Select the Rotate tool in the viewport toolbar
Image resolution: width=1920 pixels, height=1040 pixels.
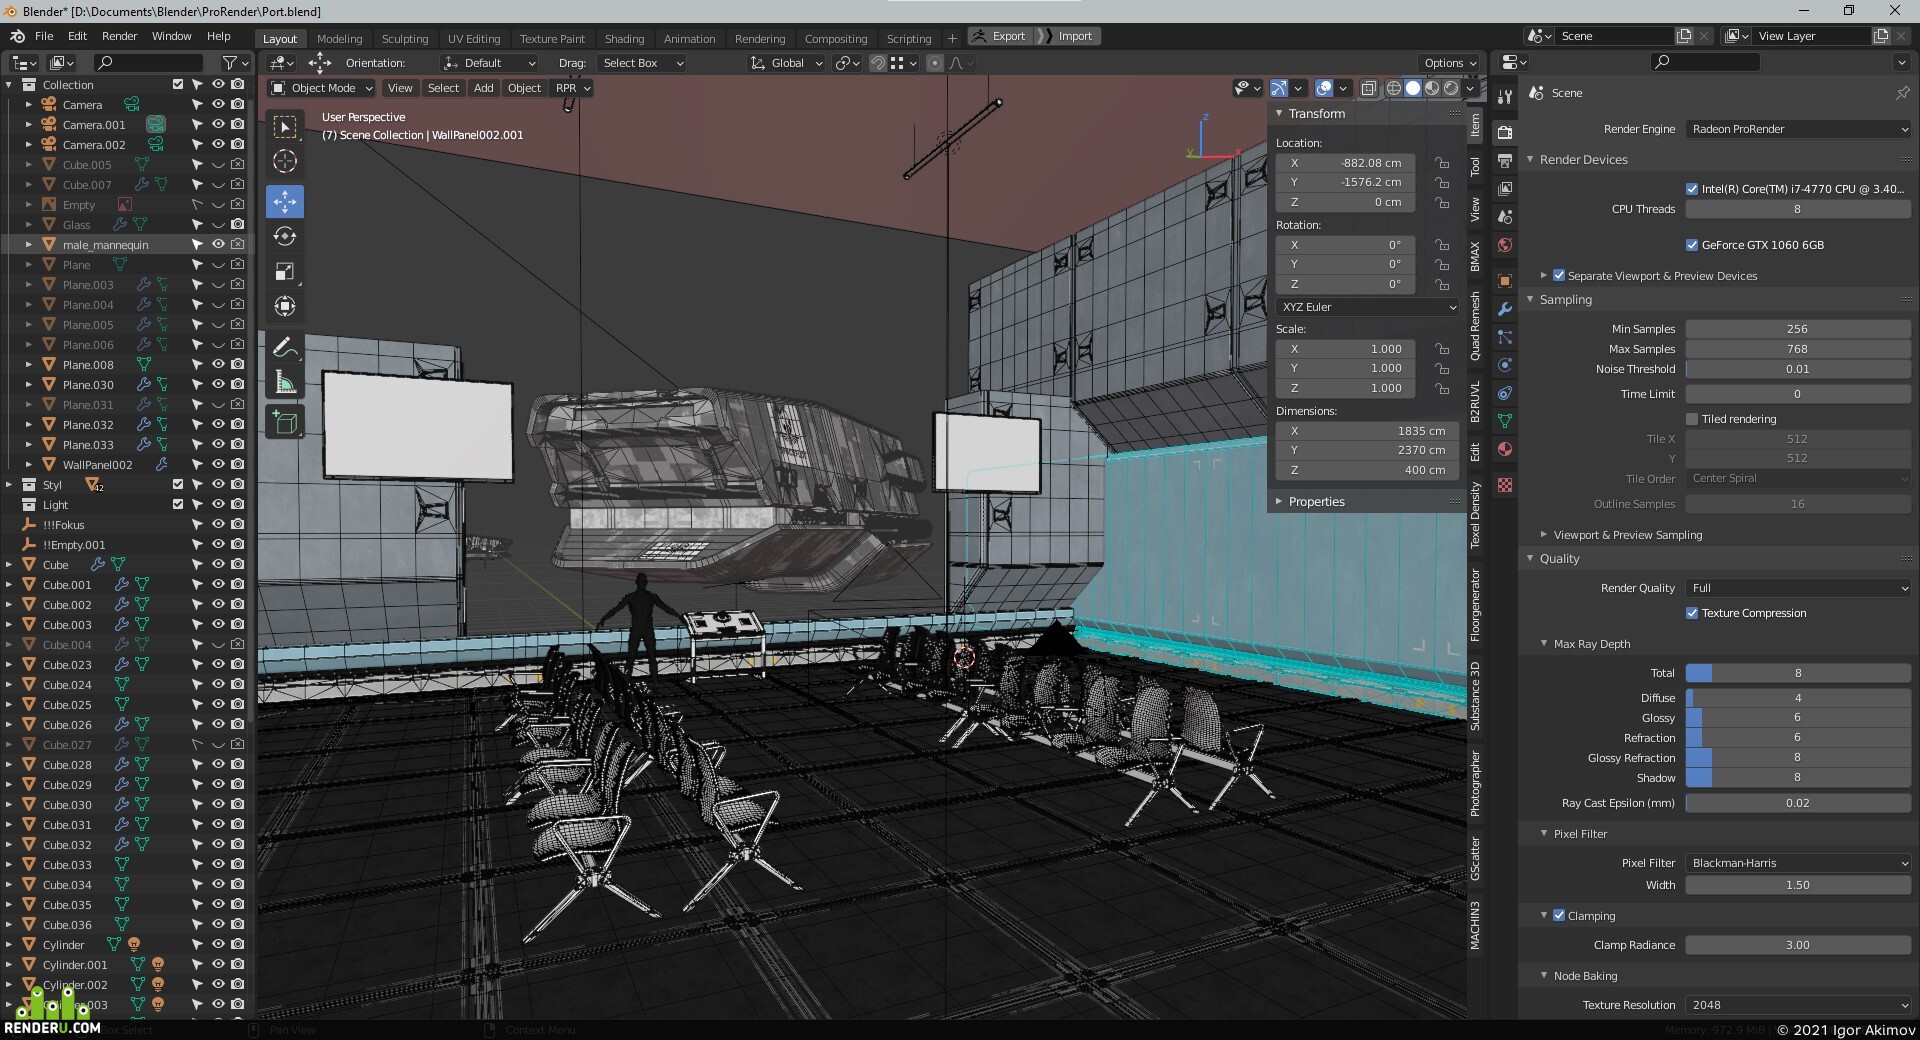point(285,236)
